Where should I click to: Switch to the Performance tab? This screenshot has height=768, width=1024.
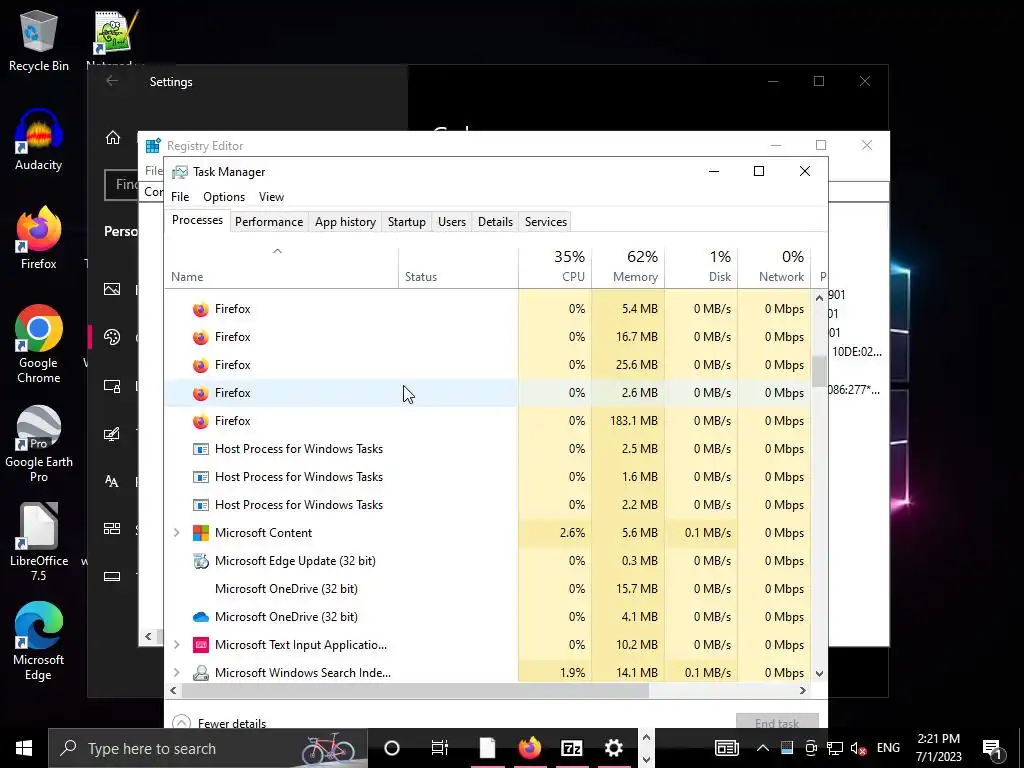[x=269, y=222]
